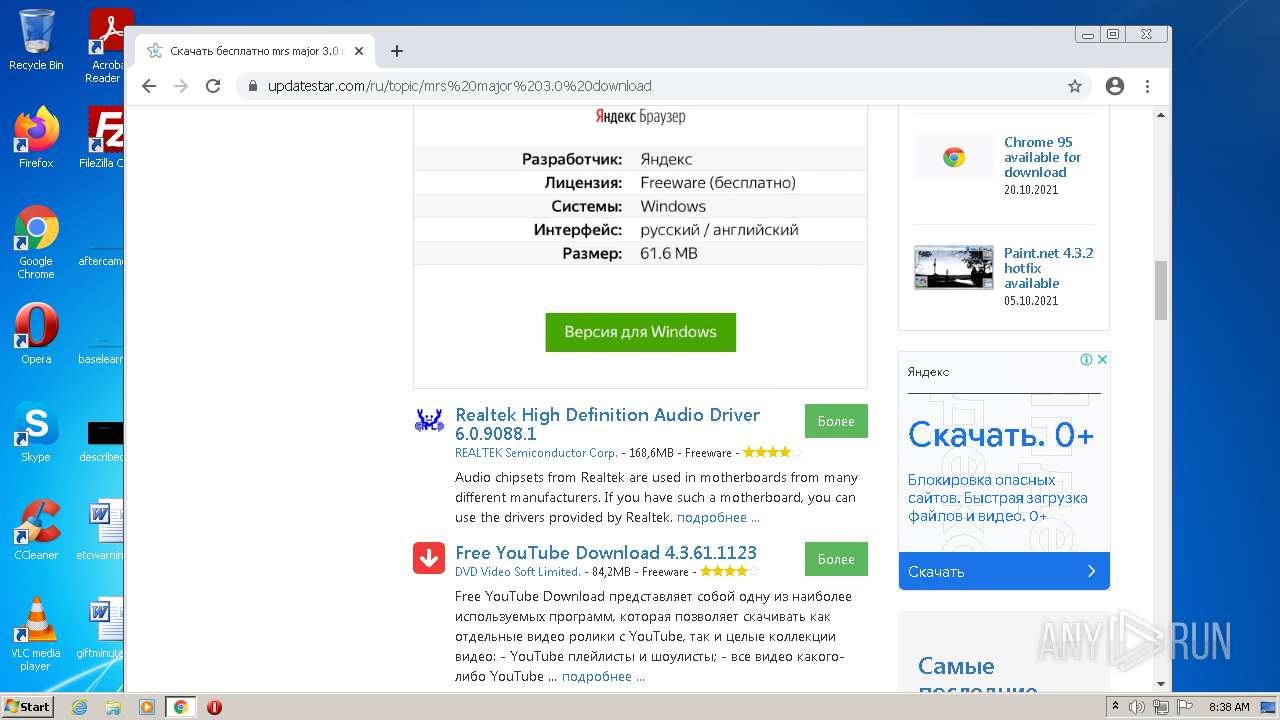This screenshot has height=720, width=1280.
Task: Click the volume speaker tray icon
Action: pos(1137,707)
